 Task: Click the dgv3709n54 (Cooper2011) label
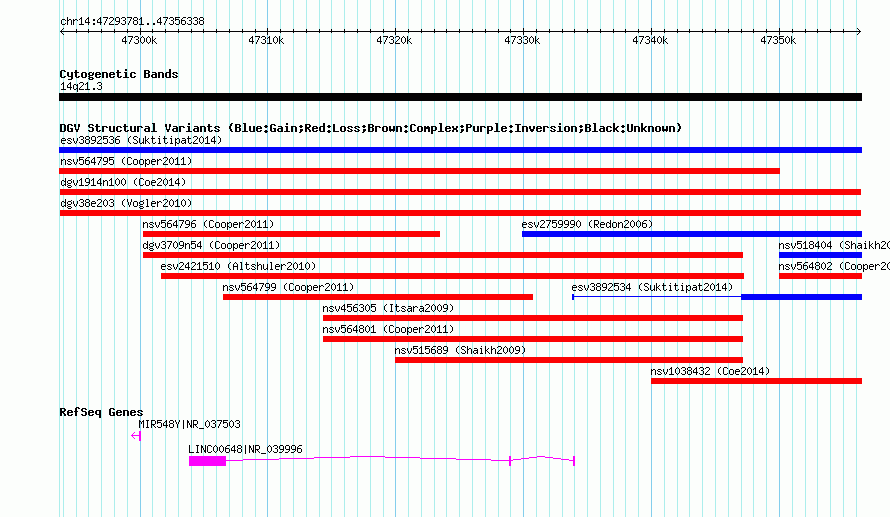tap(211, 245)
